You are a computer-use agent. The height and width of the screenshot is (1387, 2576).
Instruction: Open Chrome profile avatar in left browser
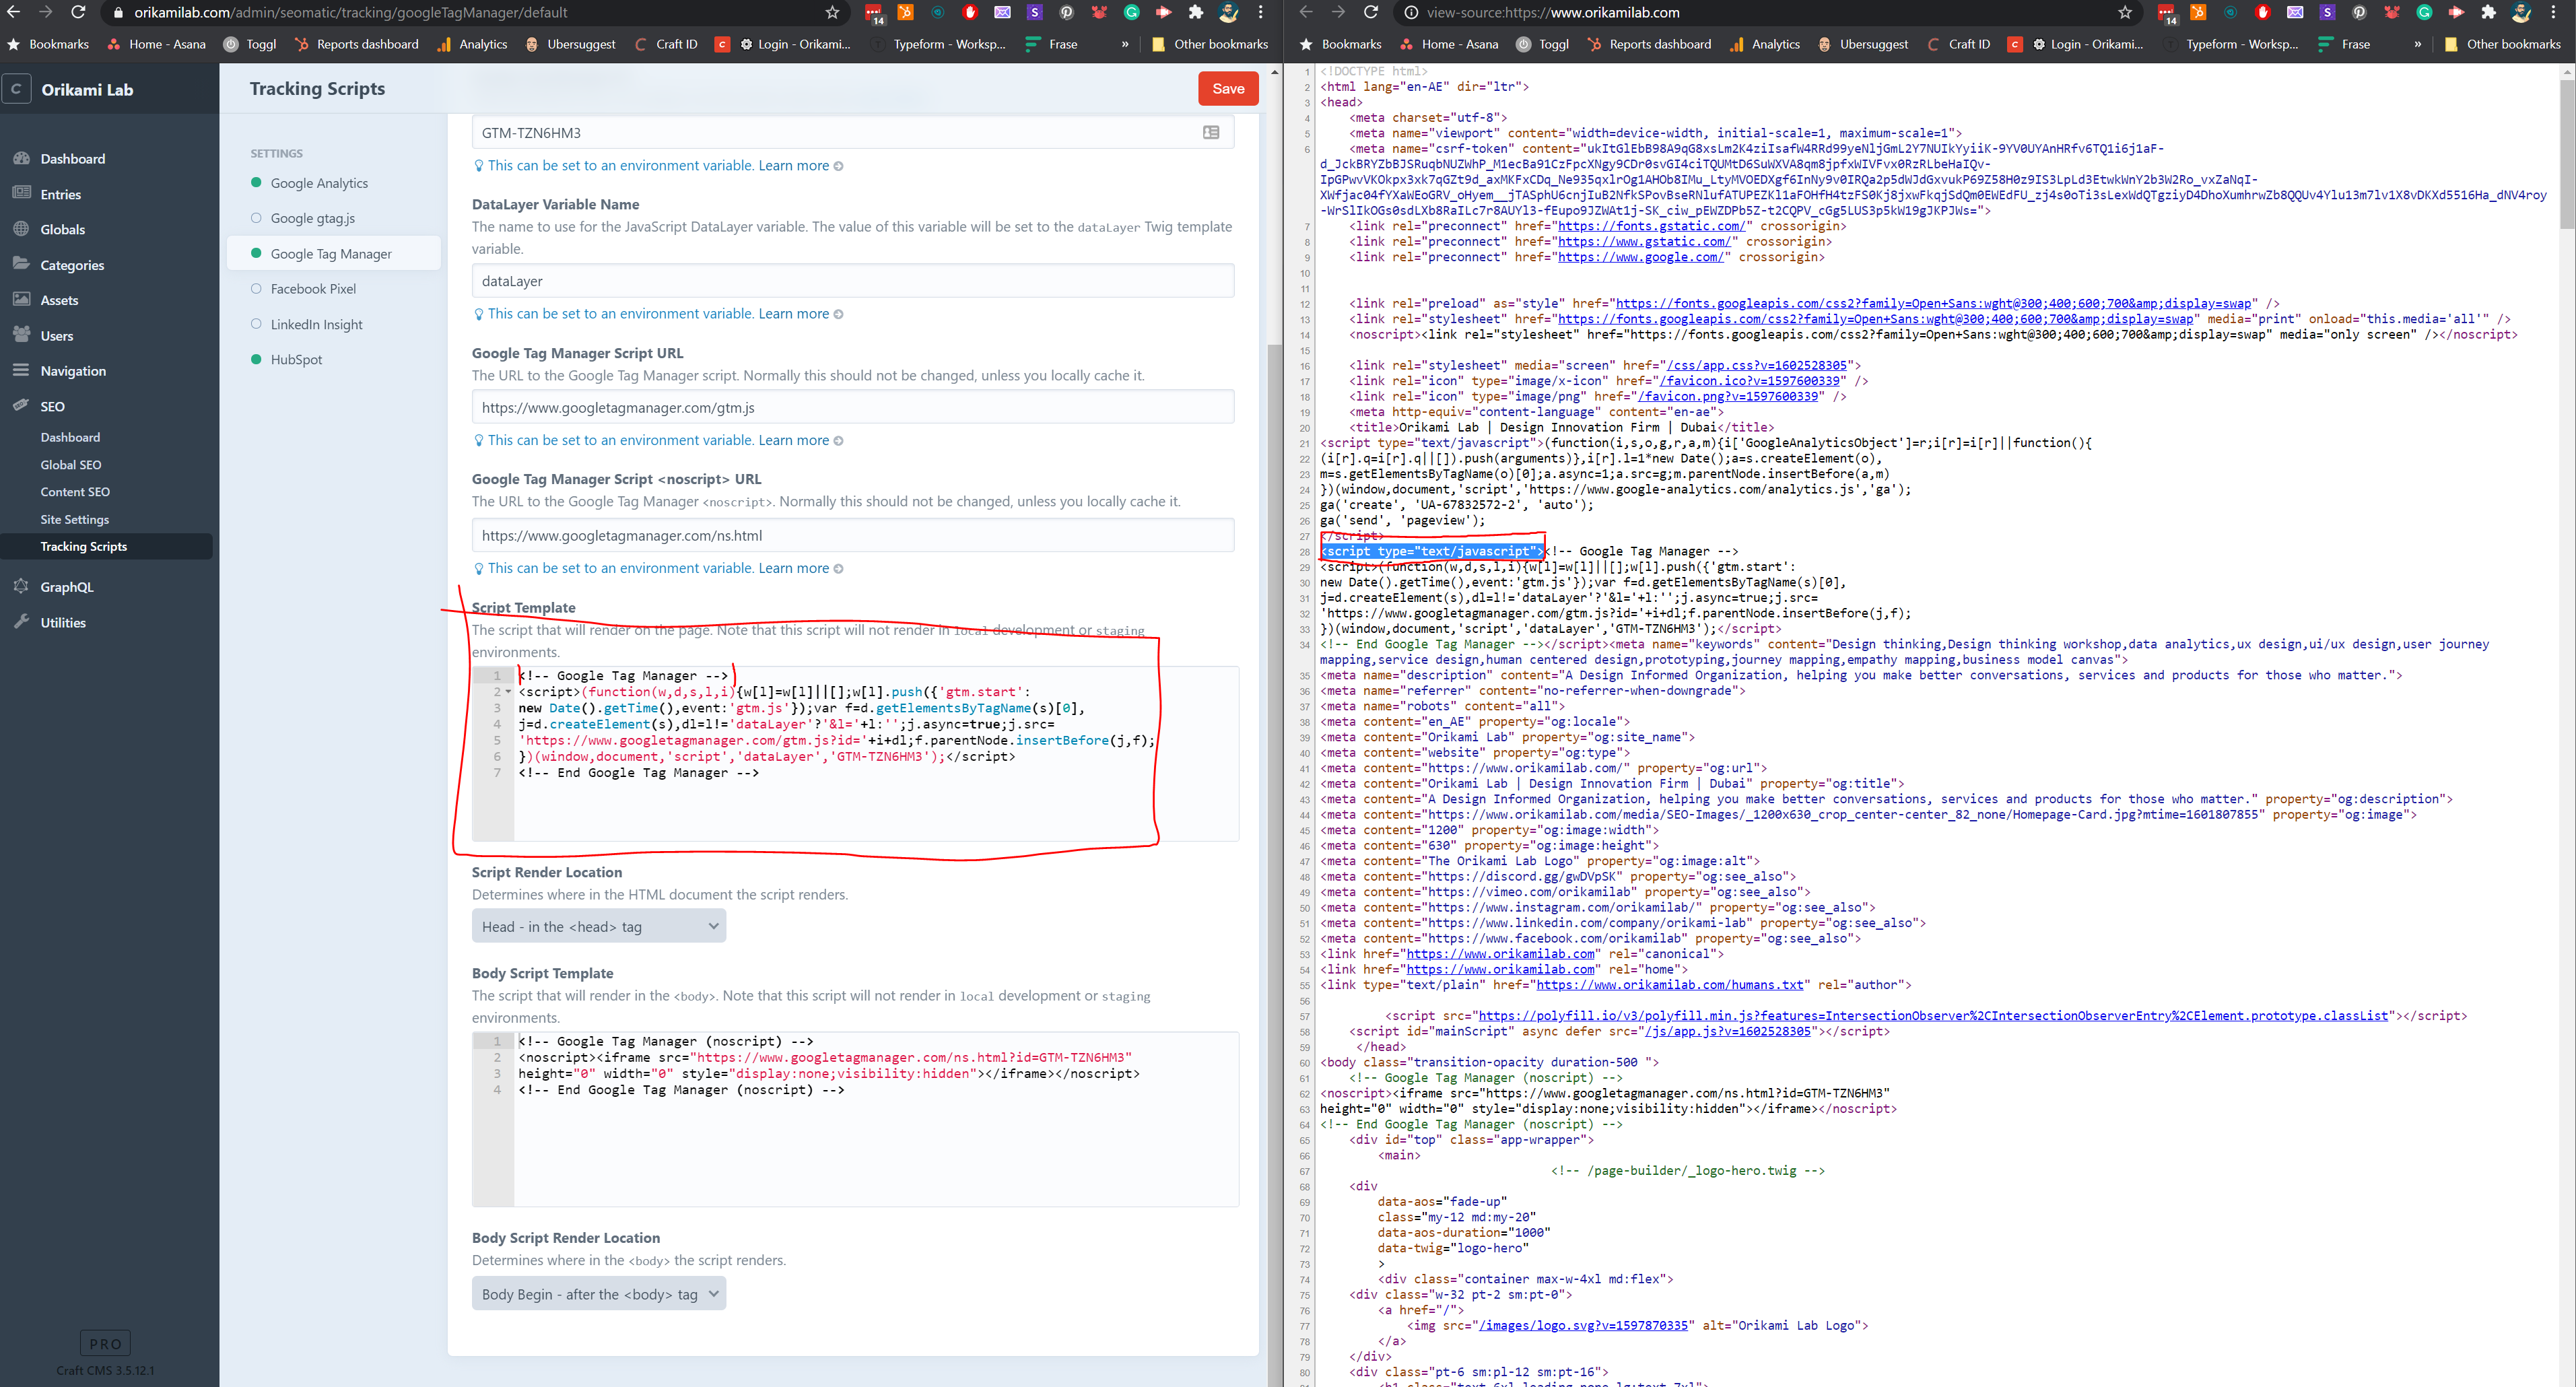pos(1229,13)
